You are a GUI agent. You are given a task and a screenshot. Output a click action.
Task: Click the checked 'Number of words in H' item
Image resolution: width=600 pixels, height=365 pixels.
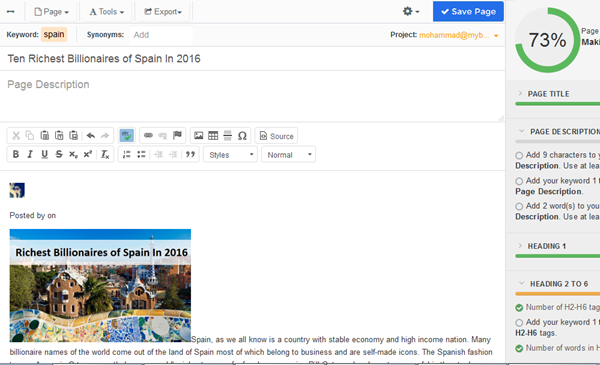tap(558, 348)
